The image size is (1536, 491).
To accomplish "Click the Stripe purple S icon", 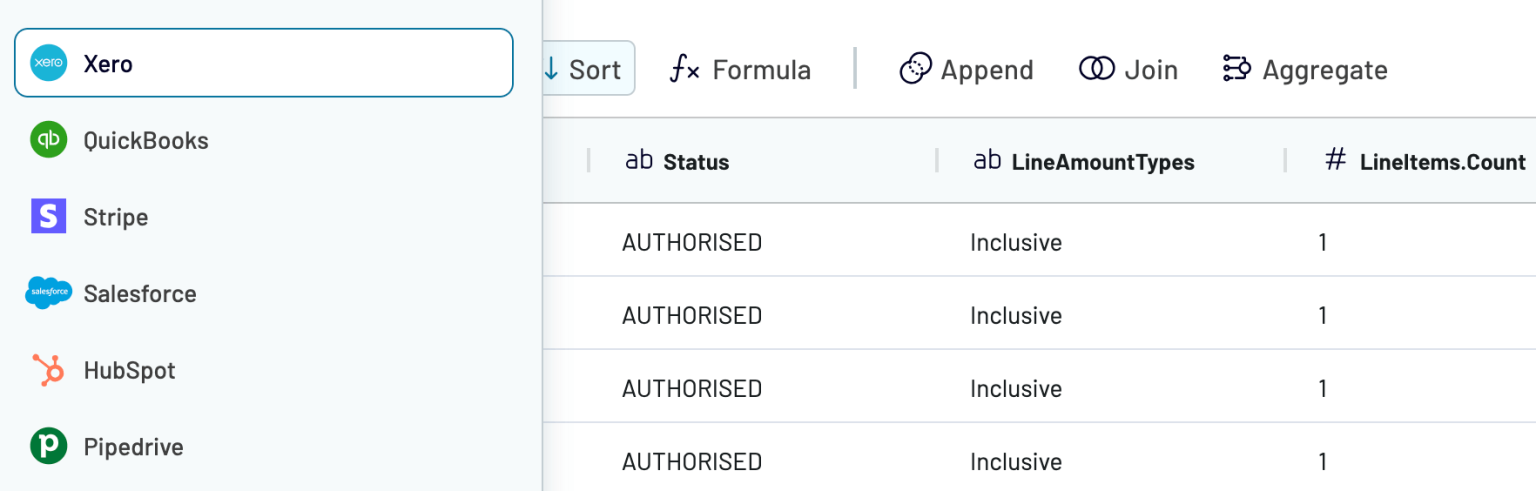I will click(48, 217).
